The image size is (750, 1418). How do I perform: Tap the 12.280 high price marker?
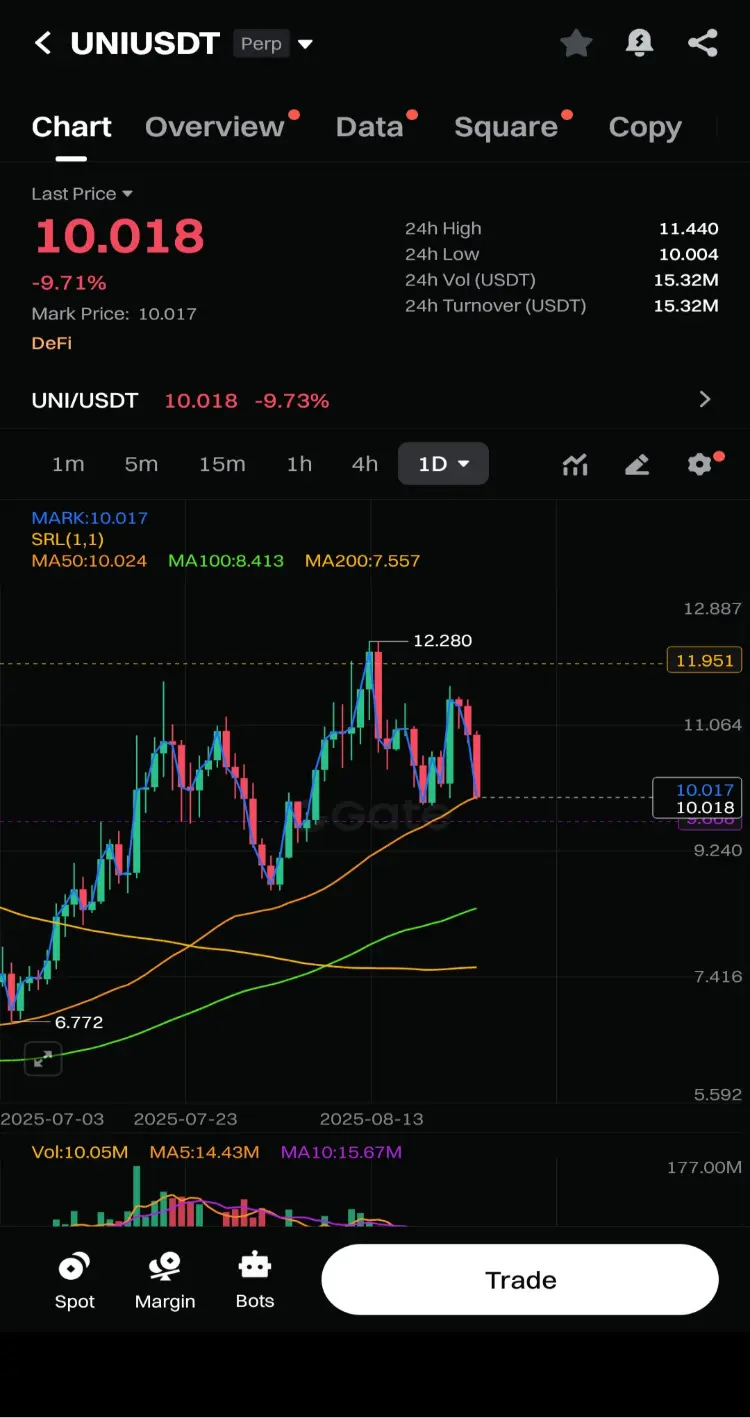click(x=442, y=640)
